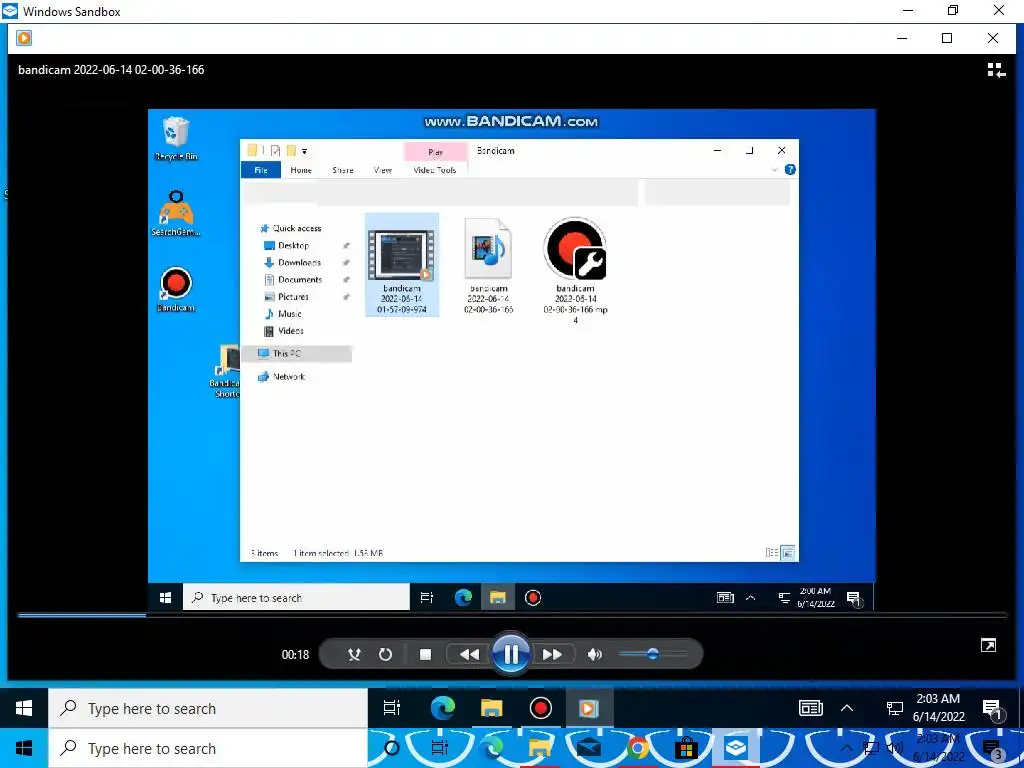Restore down the Windows Sandbox window
The width and height of the screenshot is (1024, 768).
[953, 10]
